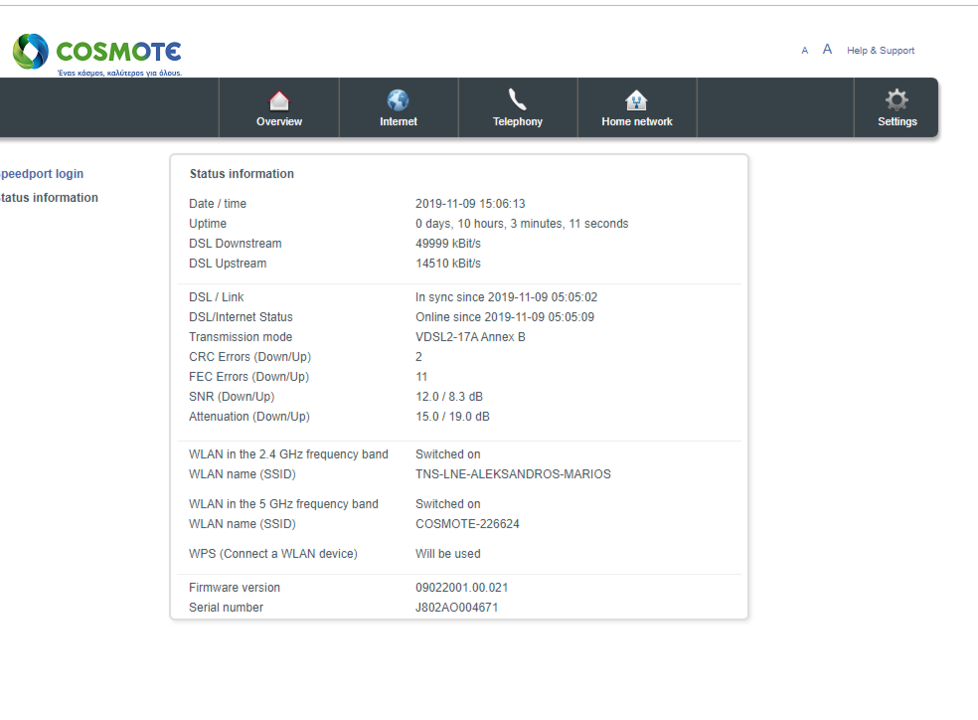
Task: Open the Internet menu label
Action: [x=399, y=122]
